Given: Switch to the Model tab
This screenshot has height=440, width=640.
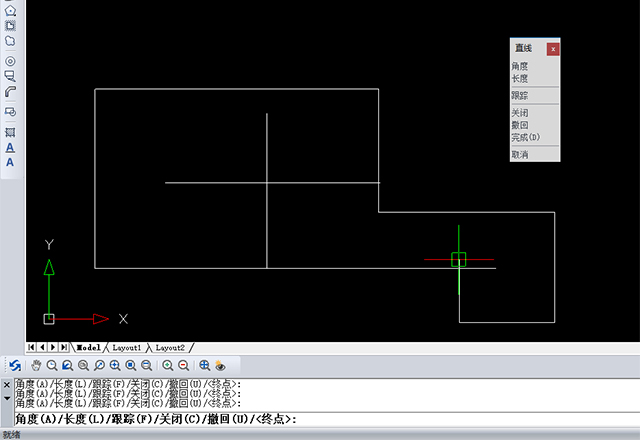Looking at the screenshot, I should pos(88,348).
